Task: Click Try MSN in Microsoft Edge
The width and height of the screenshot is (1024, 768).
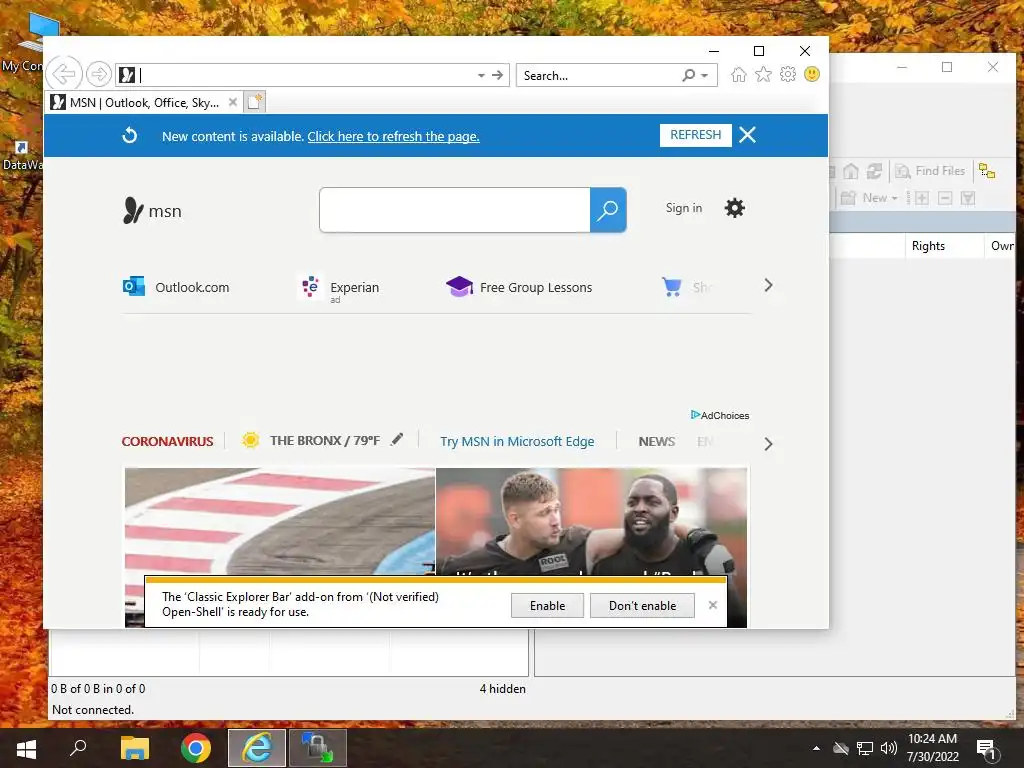Action: [x=517, y=441]
